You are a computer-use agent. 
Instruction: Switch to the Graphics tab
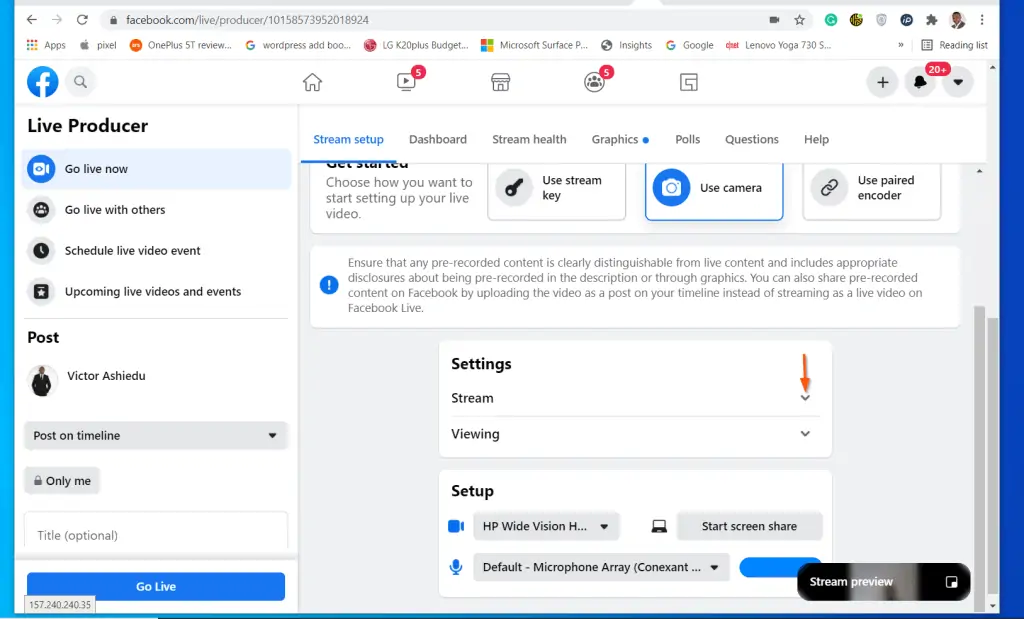[x=620, y=139]
